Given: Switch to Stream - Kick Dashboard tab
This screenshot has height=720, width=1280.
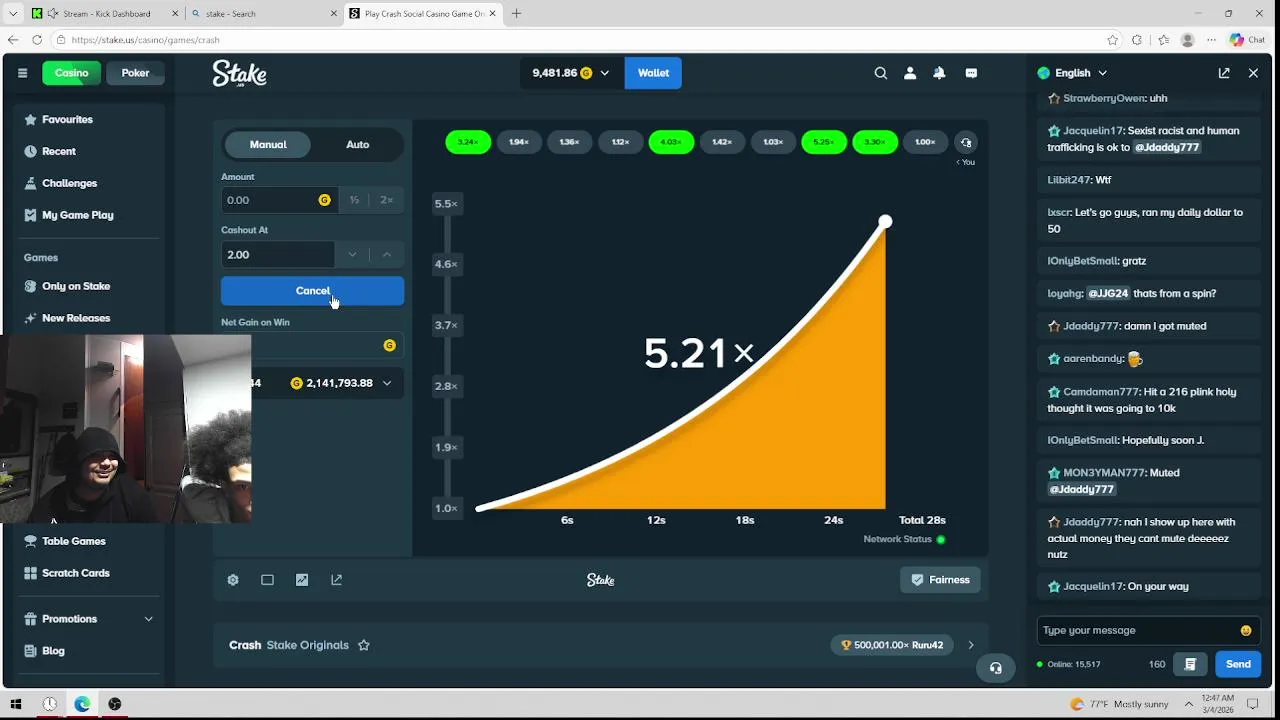Looking at the screenshot, I should pyautogui.click(x=105, y=14).
